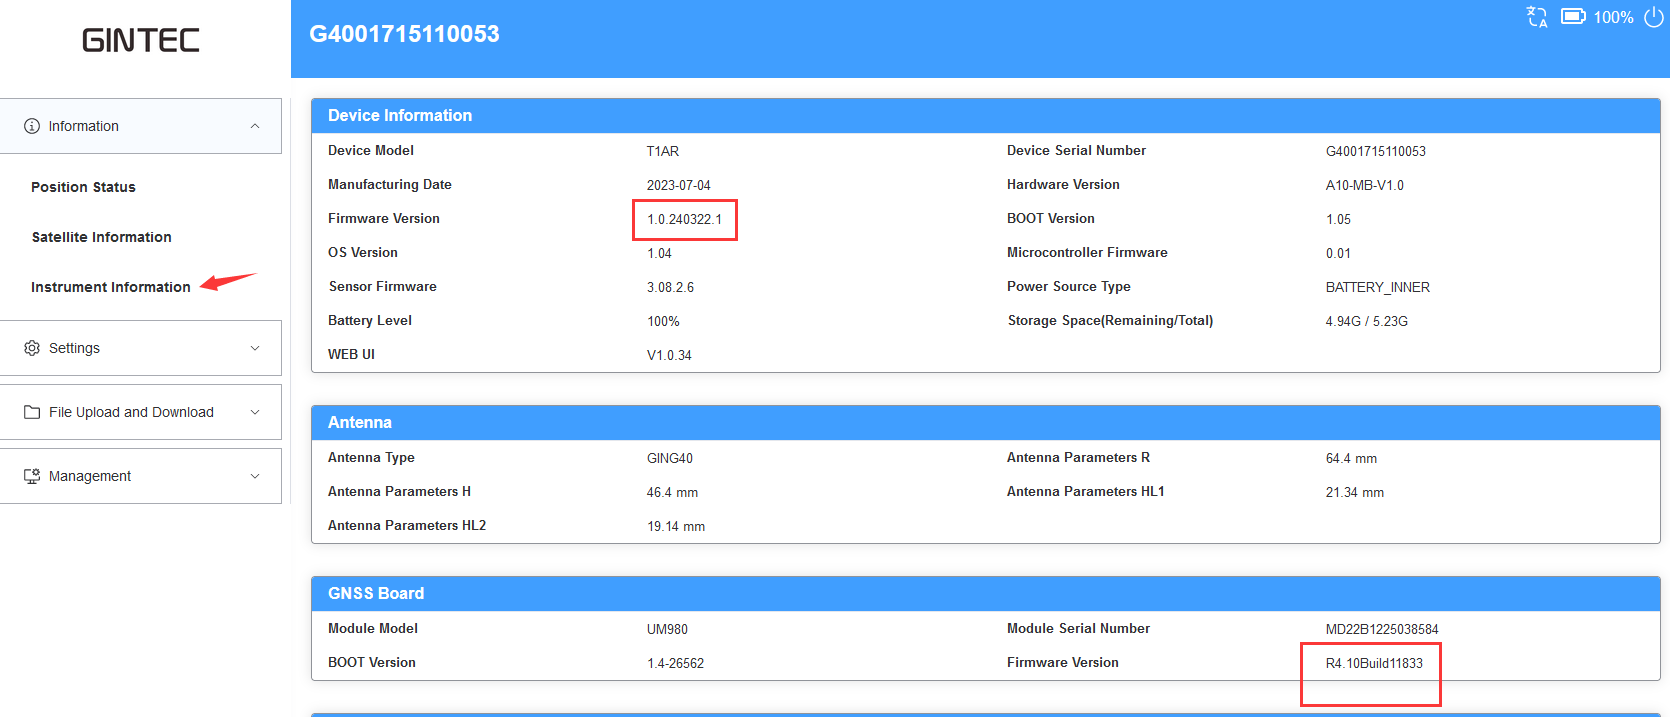This screenshot has width=1670, height=717.
Task: Open the Position Status page
Action: click(x=83, y=187)
